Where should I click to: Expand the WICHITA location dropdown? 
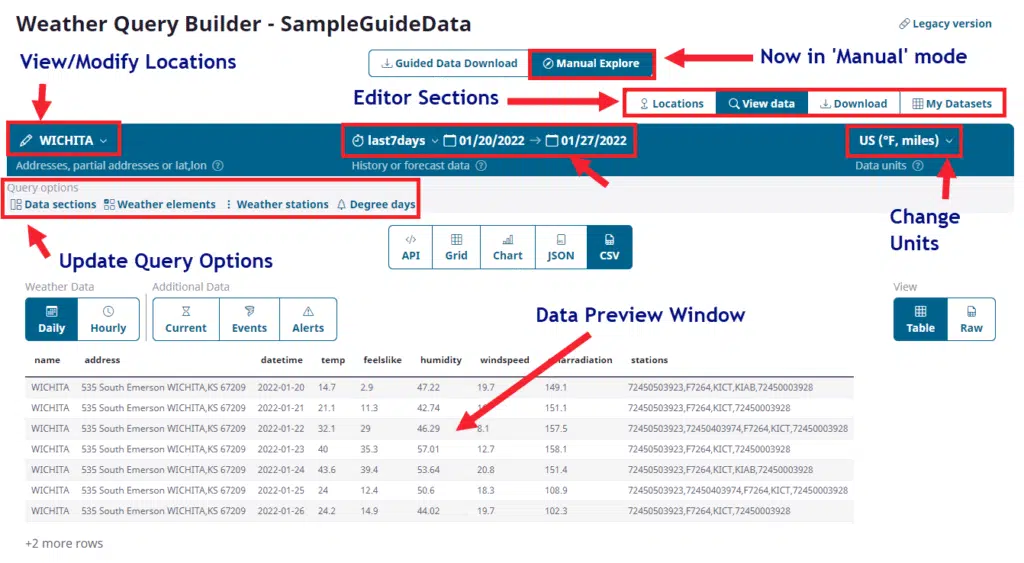click(64, 140)
